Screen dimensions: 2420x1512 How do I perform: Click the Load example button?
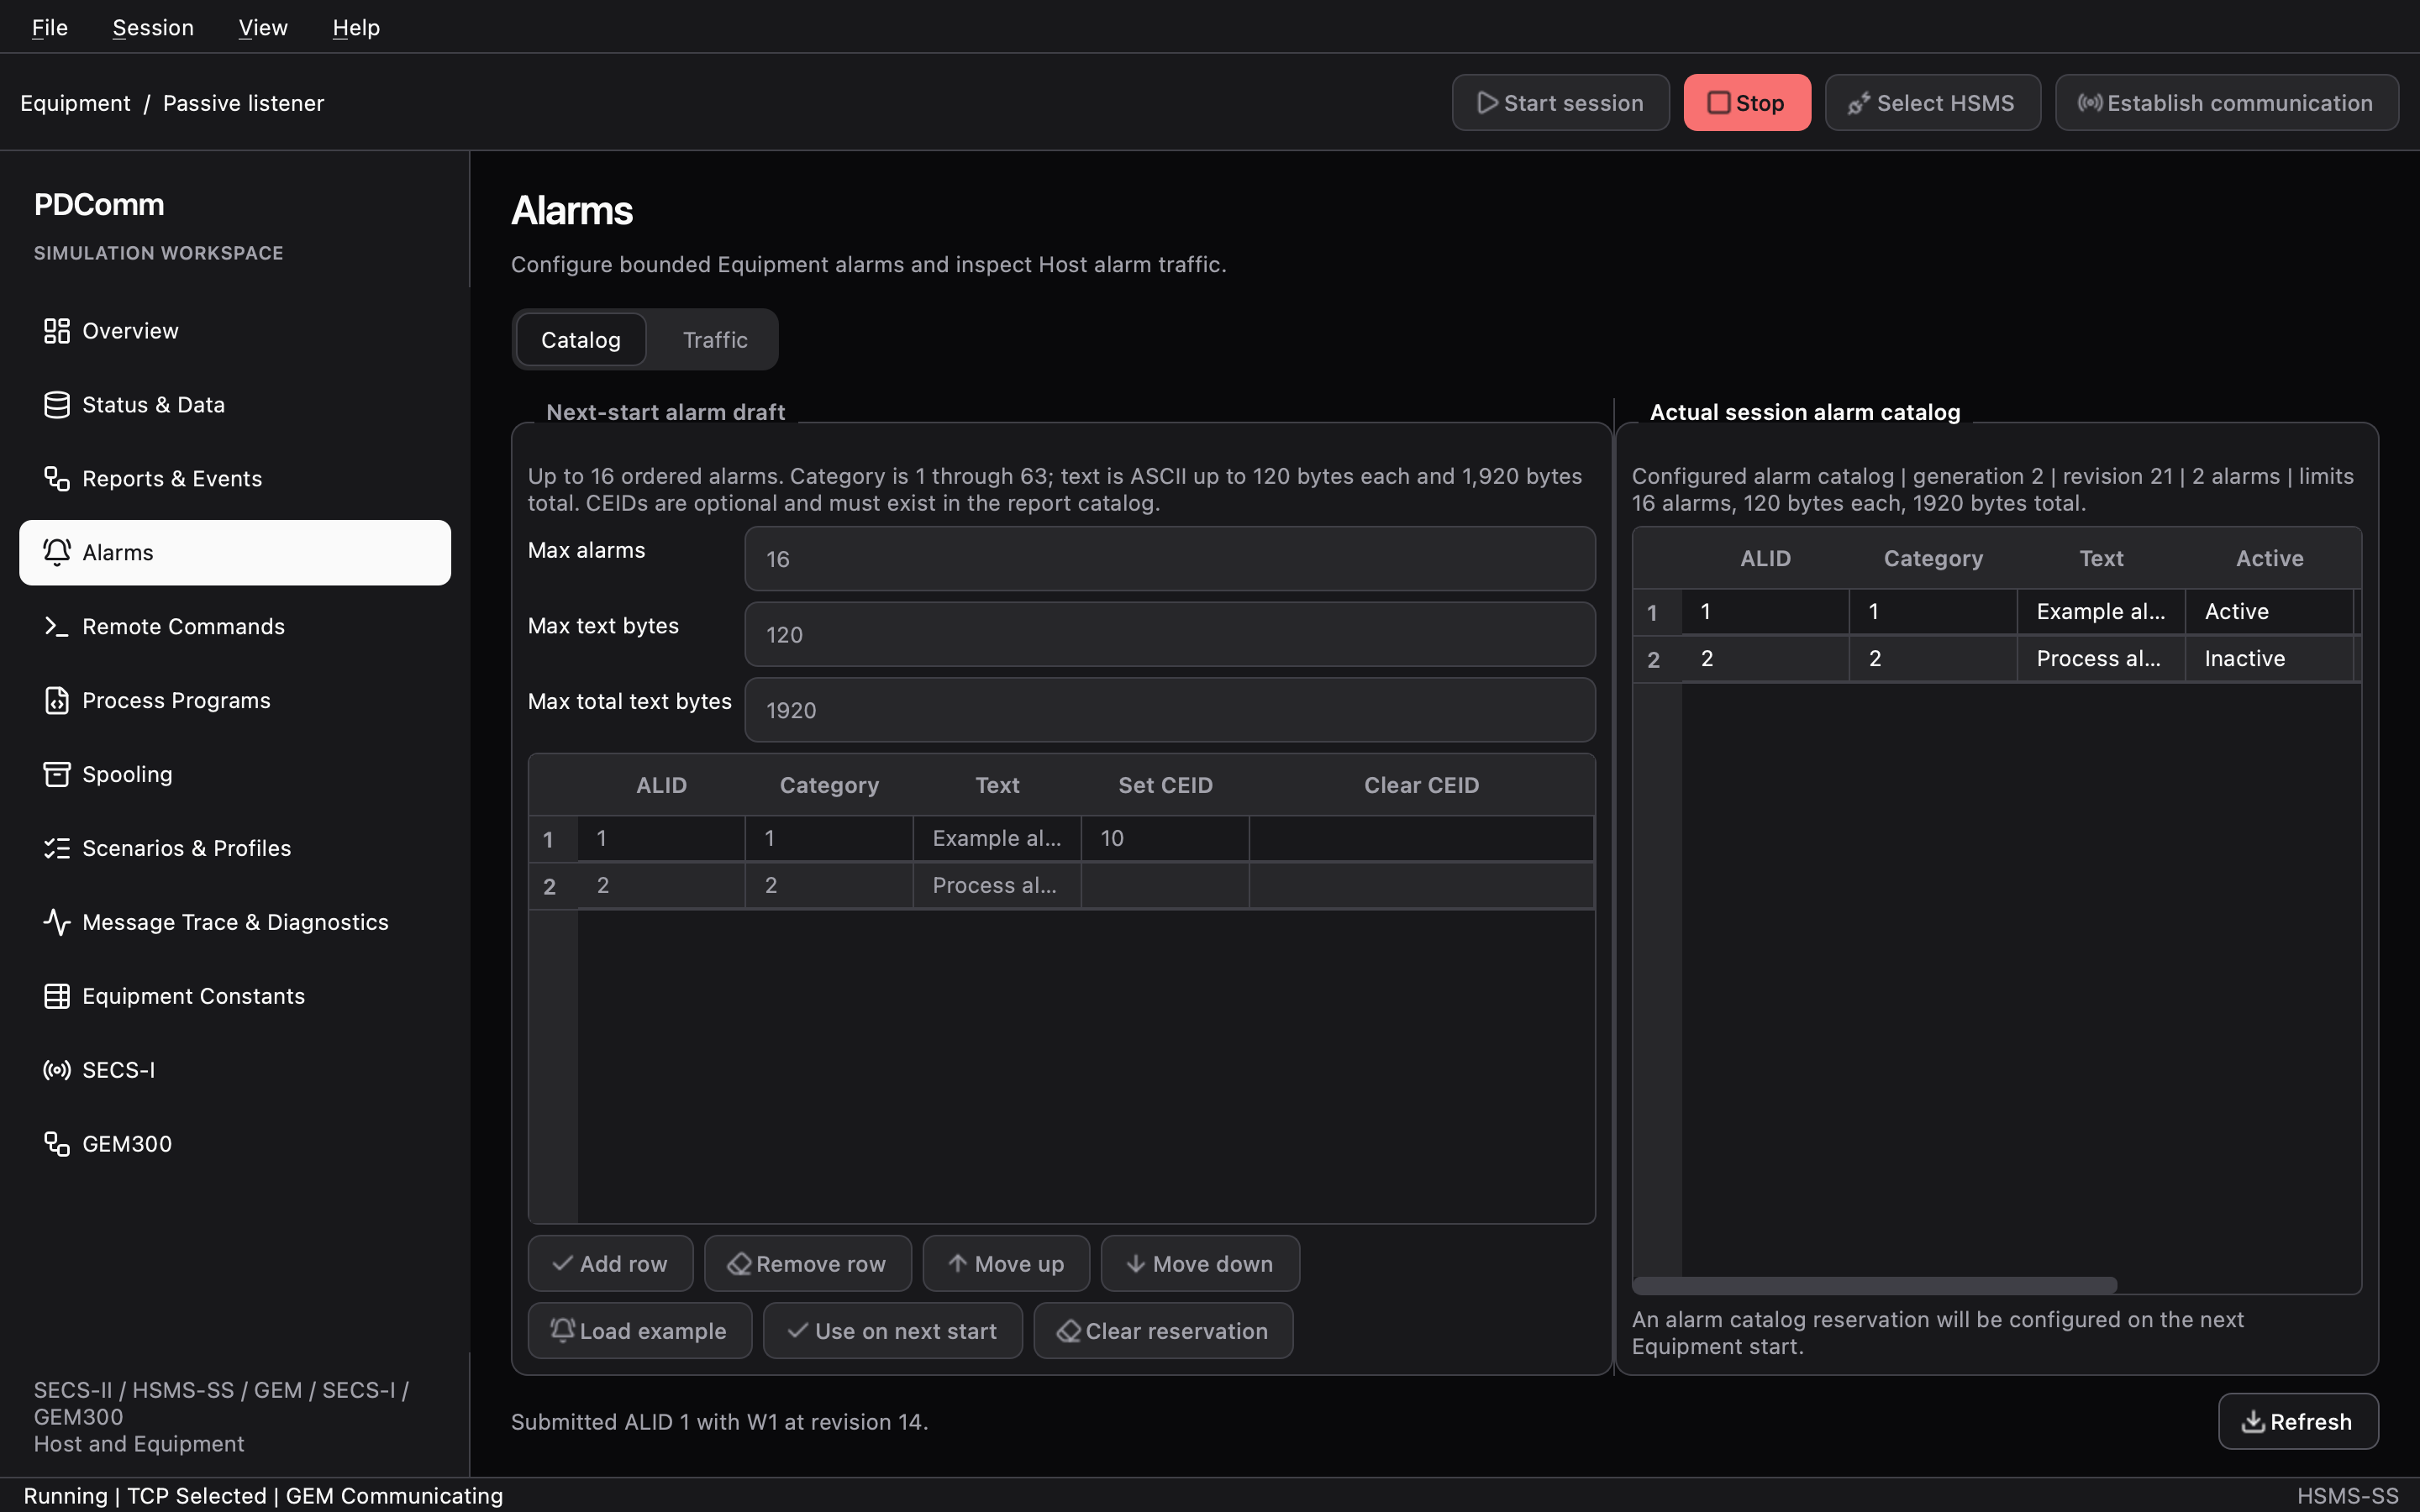point(640,1331)
